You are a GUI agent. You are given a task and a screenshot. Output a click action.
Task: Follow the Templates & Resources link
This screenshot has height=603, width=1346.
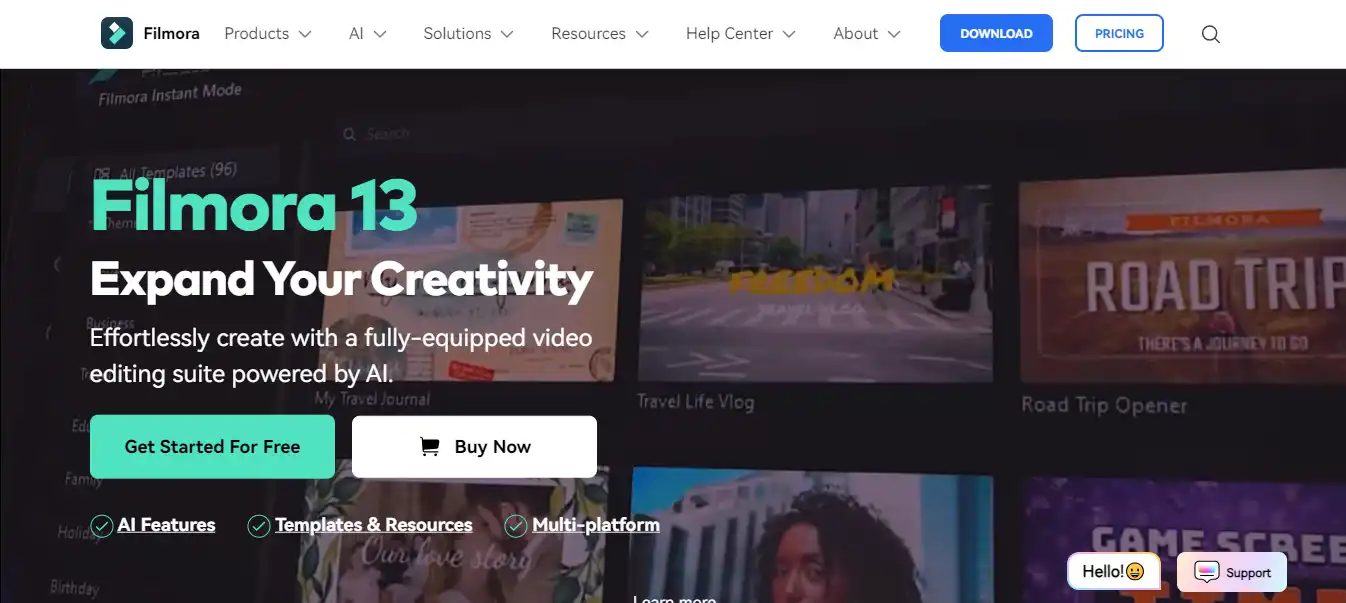[x=374, y=525]
